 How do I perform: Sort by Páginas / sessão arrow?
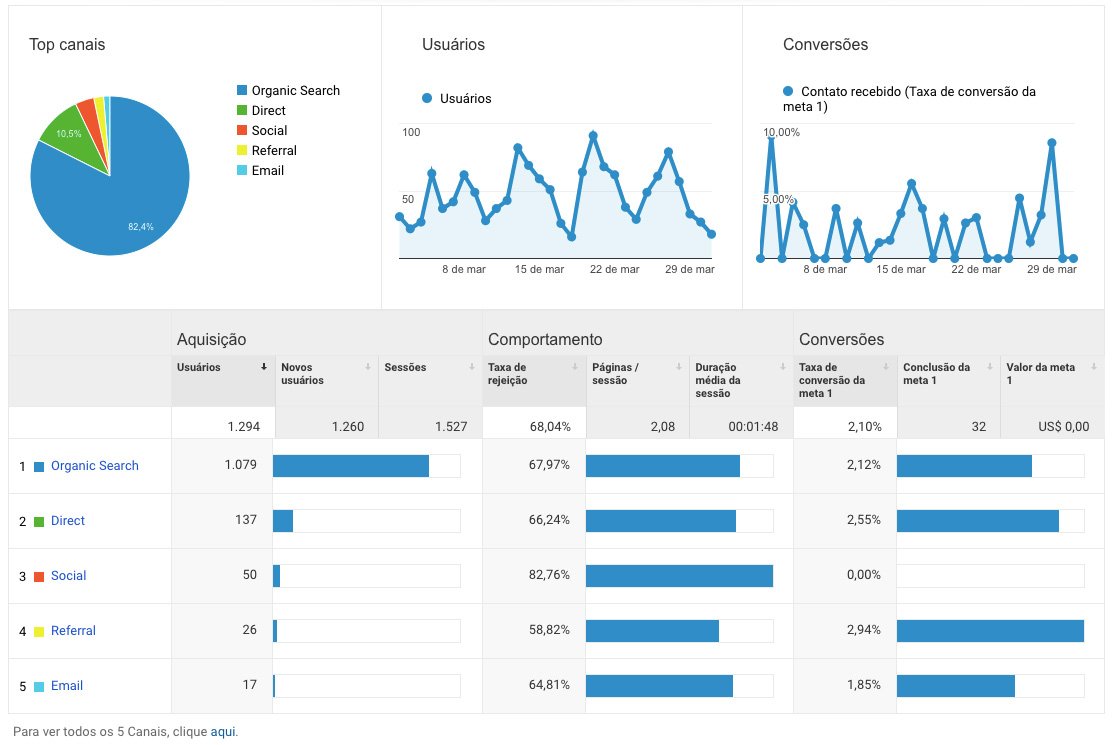point(677,367)
